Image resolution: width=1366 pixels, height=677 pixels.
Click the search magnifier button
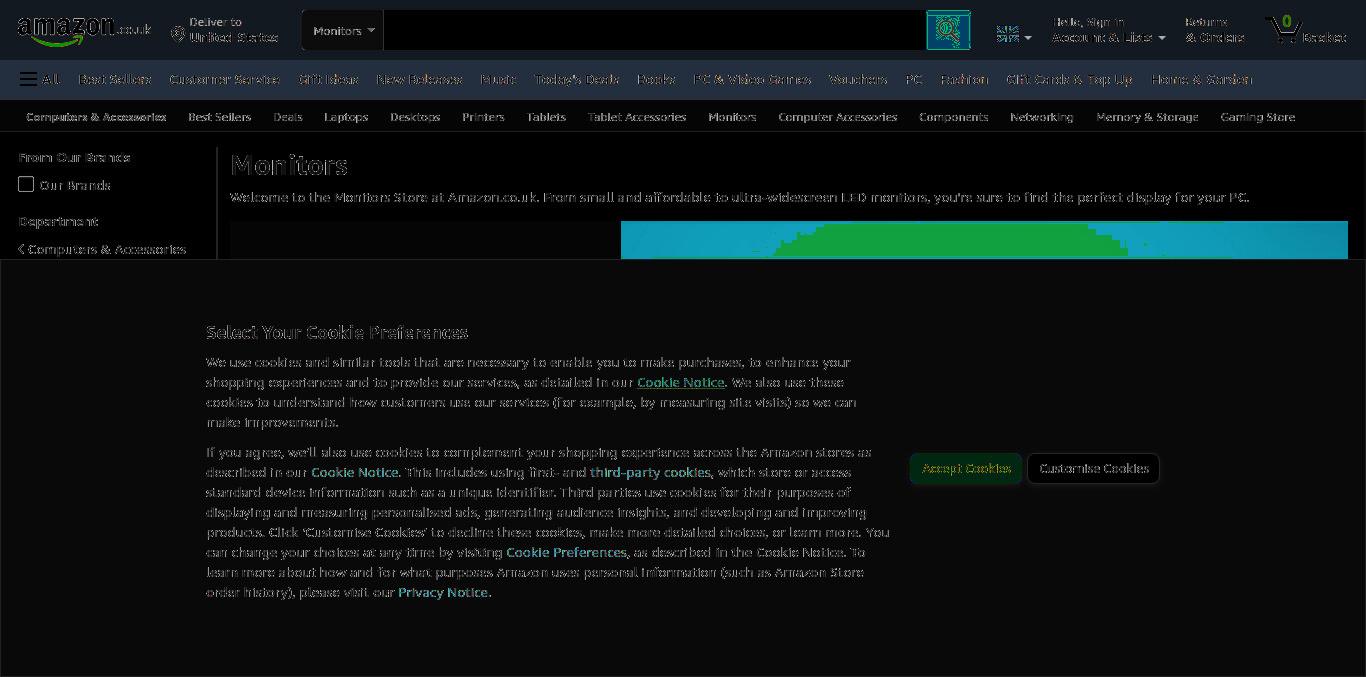point(948,30)
